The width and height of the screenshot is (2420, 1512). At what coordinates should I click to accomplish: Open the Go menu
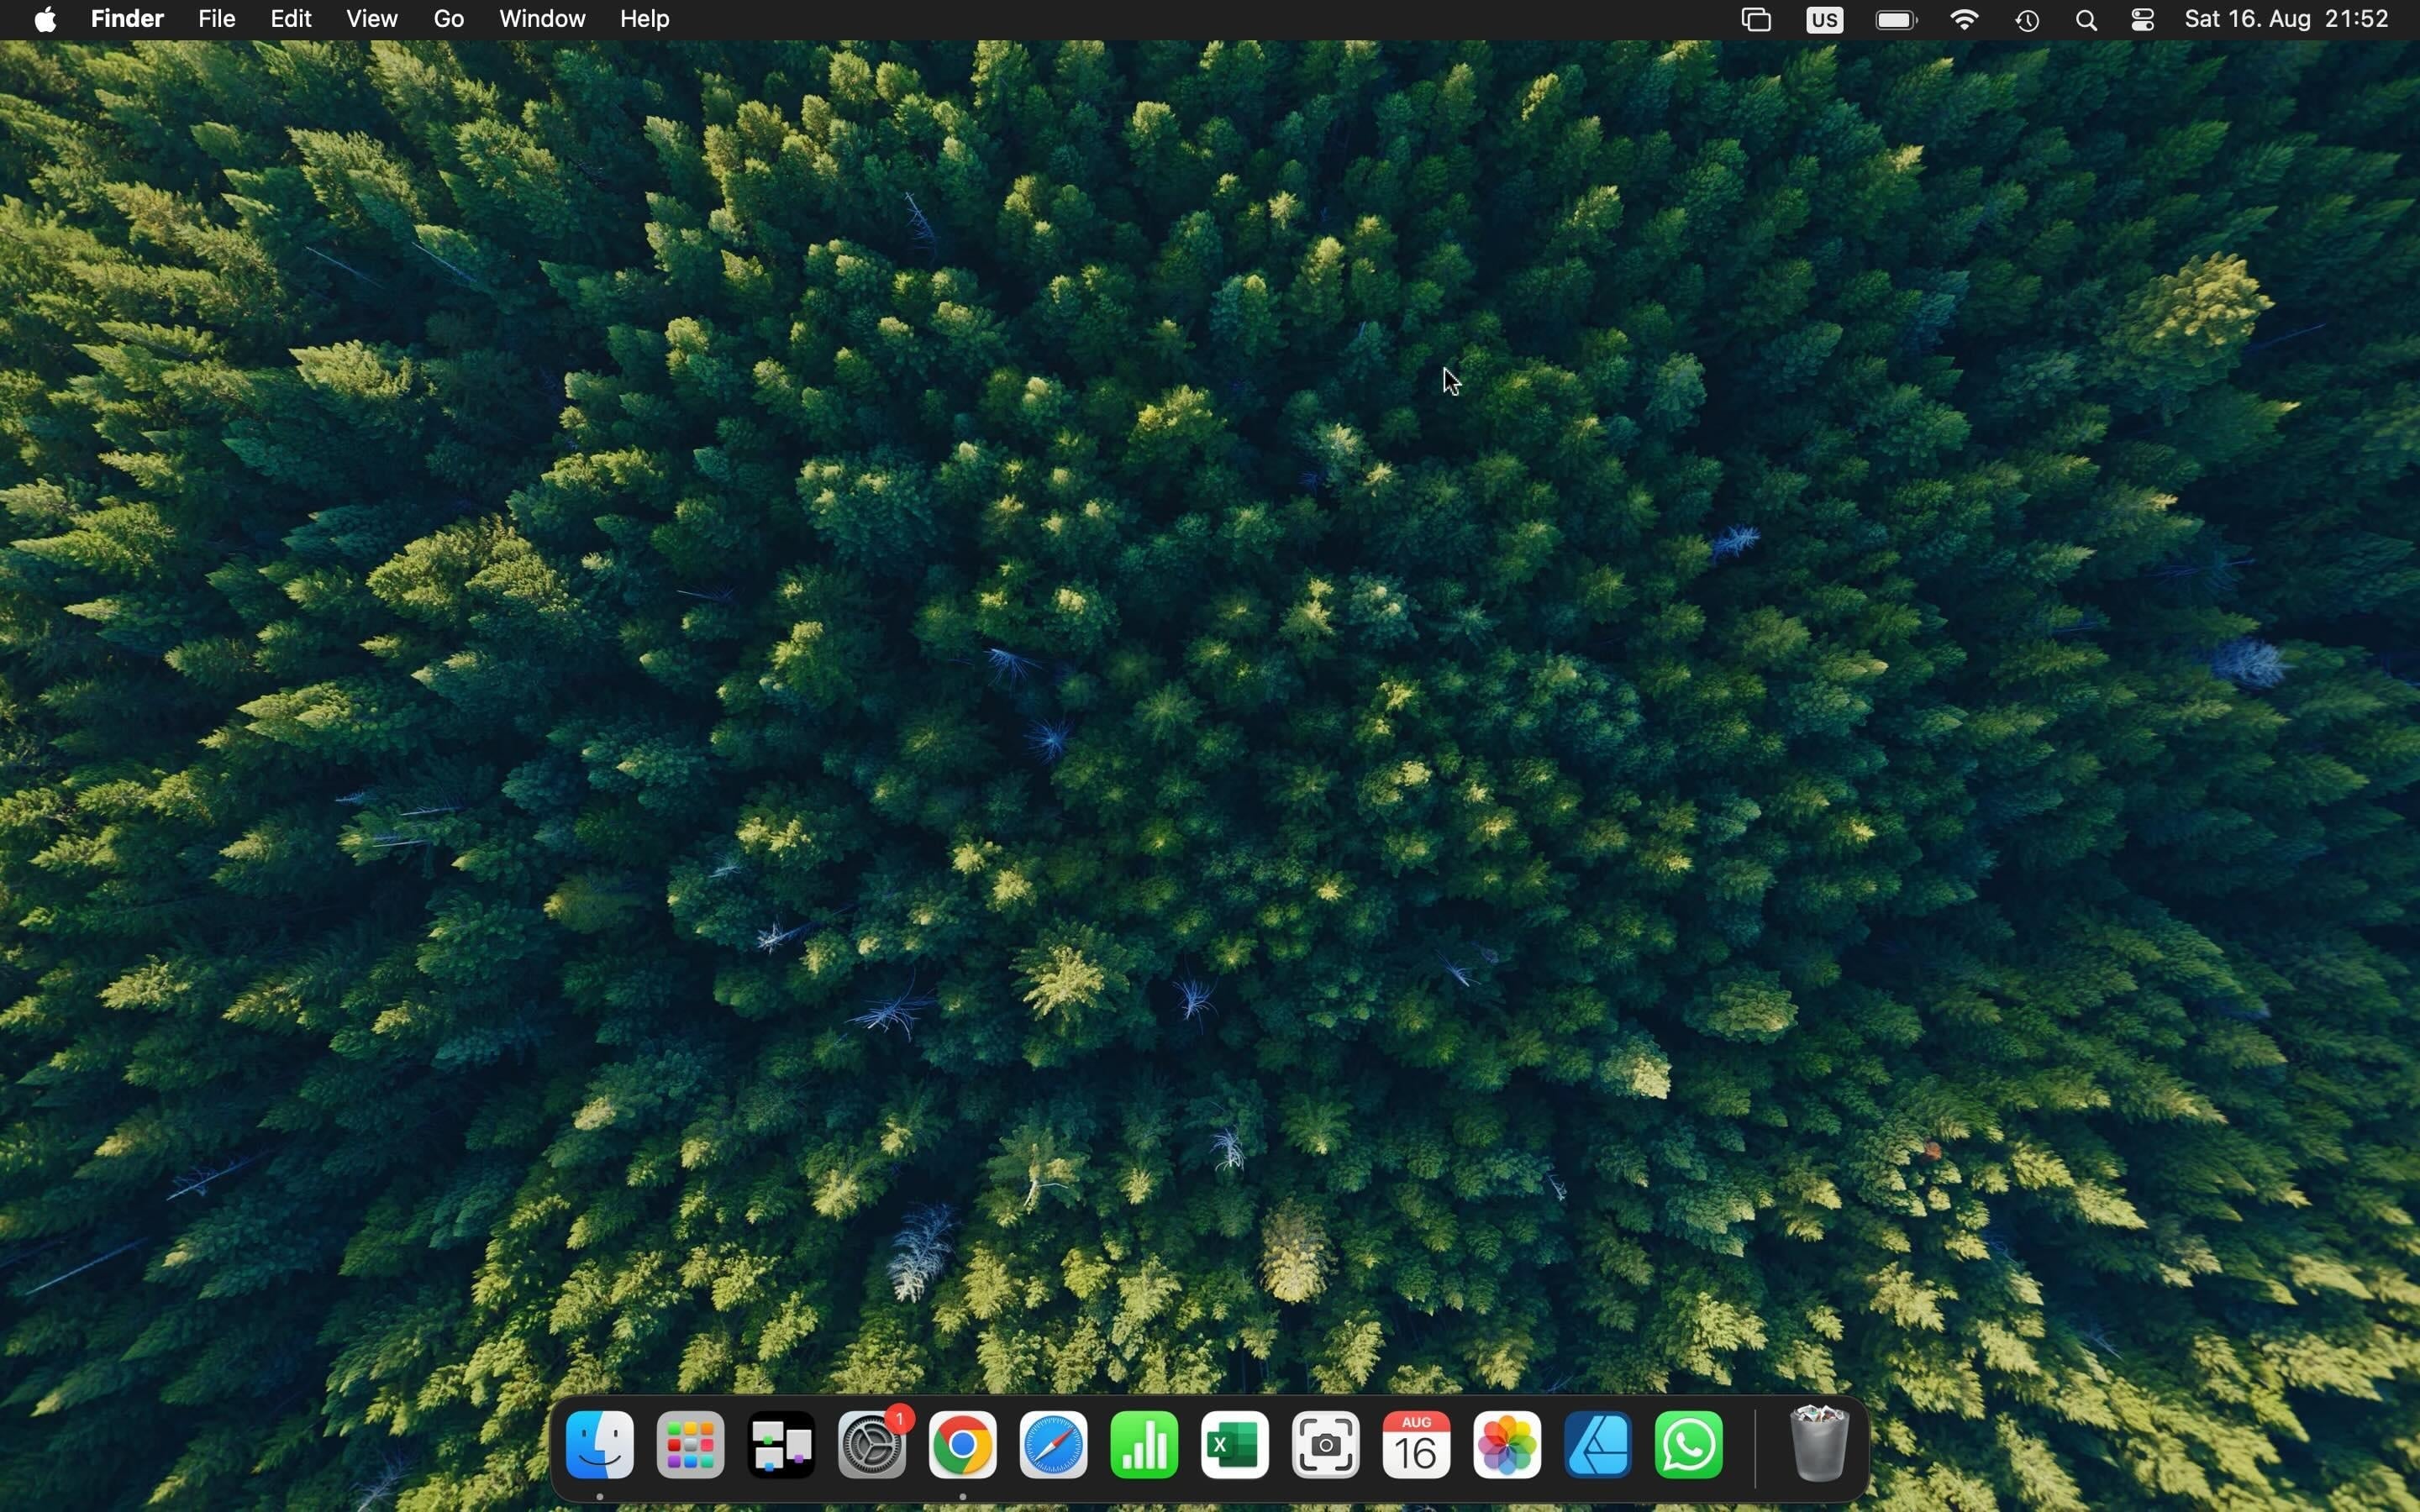tap(449, 19)
